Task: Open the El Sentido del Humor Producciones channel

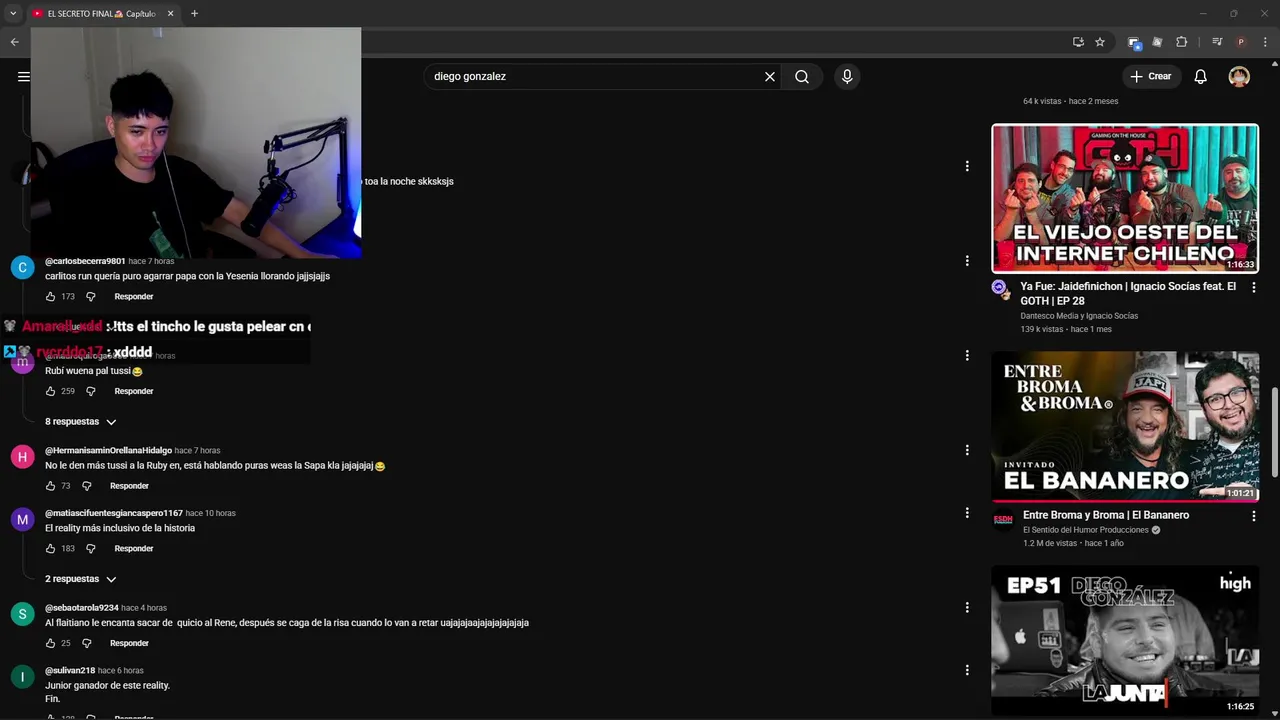Action: click(1086, 530)
